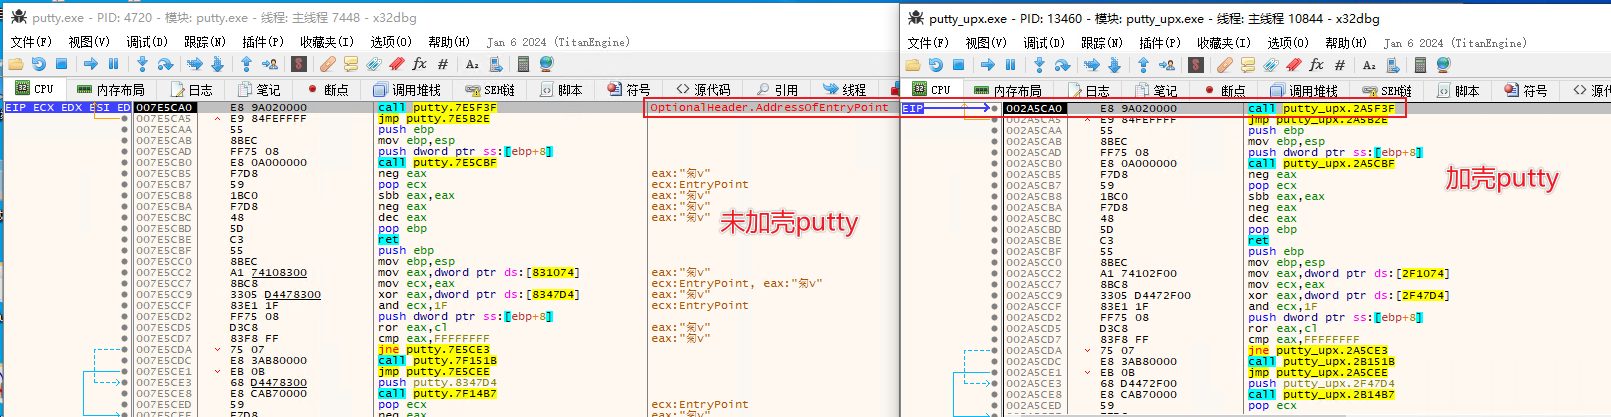
Task: Switch to 线程 tab in putty.exe window
Action: point(845,89)
